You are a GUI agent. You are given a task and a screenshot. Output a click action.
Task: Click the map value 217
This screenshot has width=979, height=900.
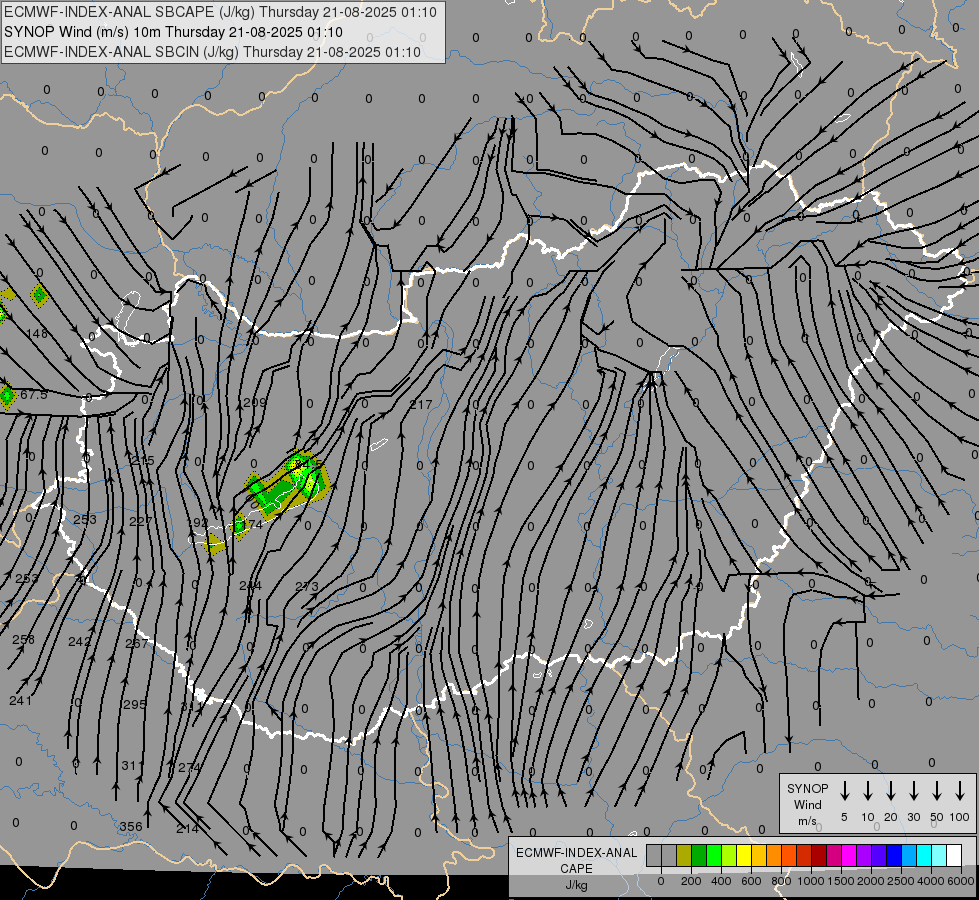421,404
